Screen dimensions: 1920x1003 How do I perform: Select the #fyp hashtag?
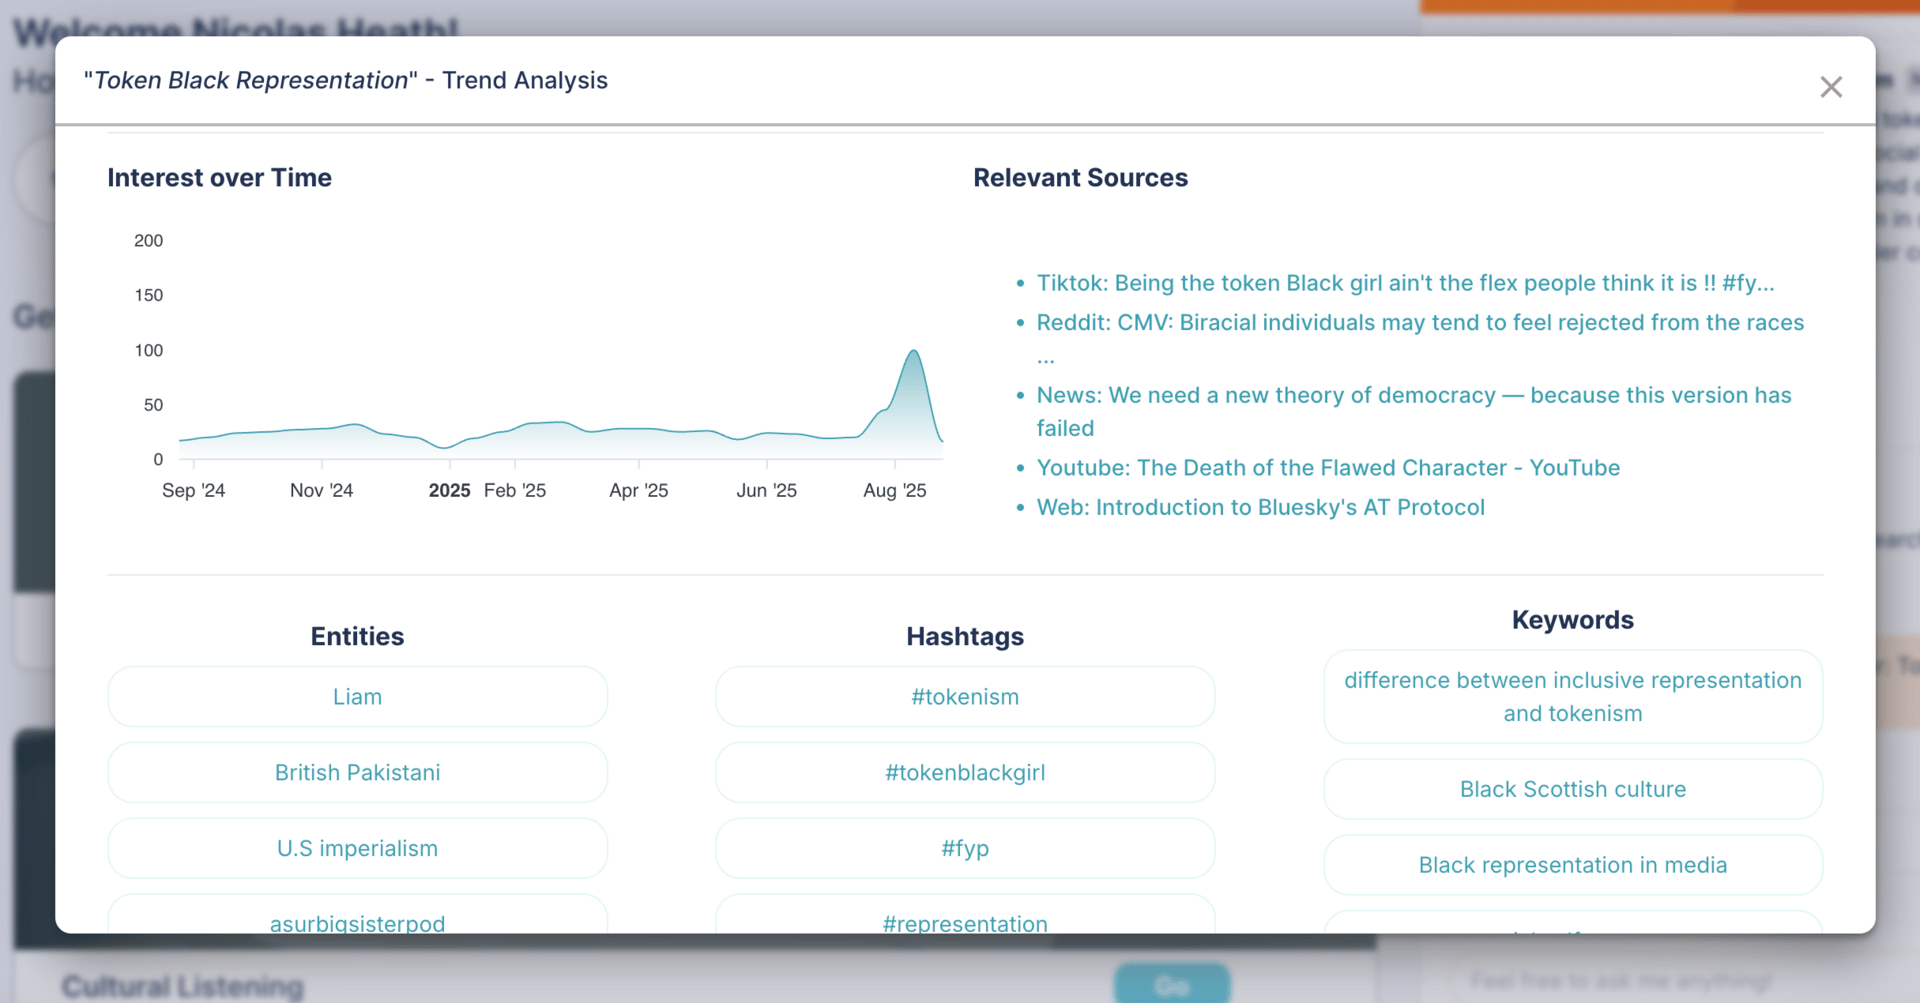pyautogui.click(x=965, y=849)
